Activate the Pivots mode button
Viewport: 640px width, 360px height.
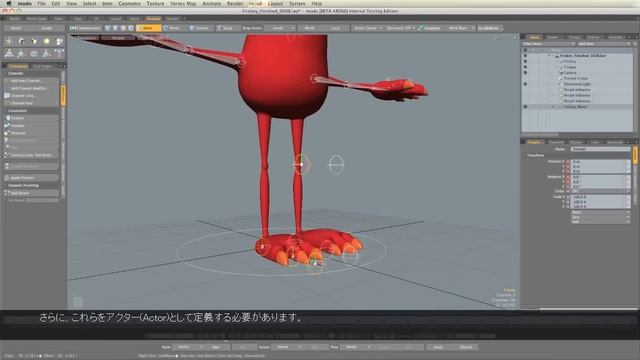point(173,28)
